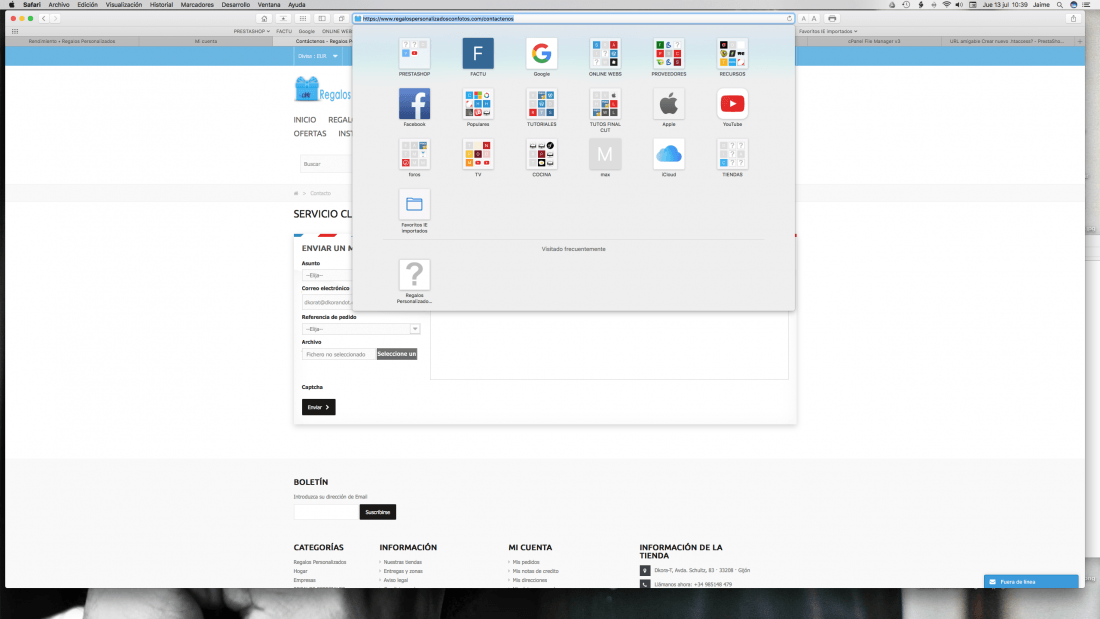Open a new tab with plus button
The height and width of the screenshot is (619, 1100).
pos(1080,41)
